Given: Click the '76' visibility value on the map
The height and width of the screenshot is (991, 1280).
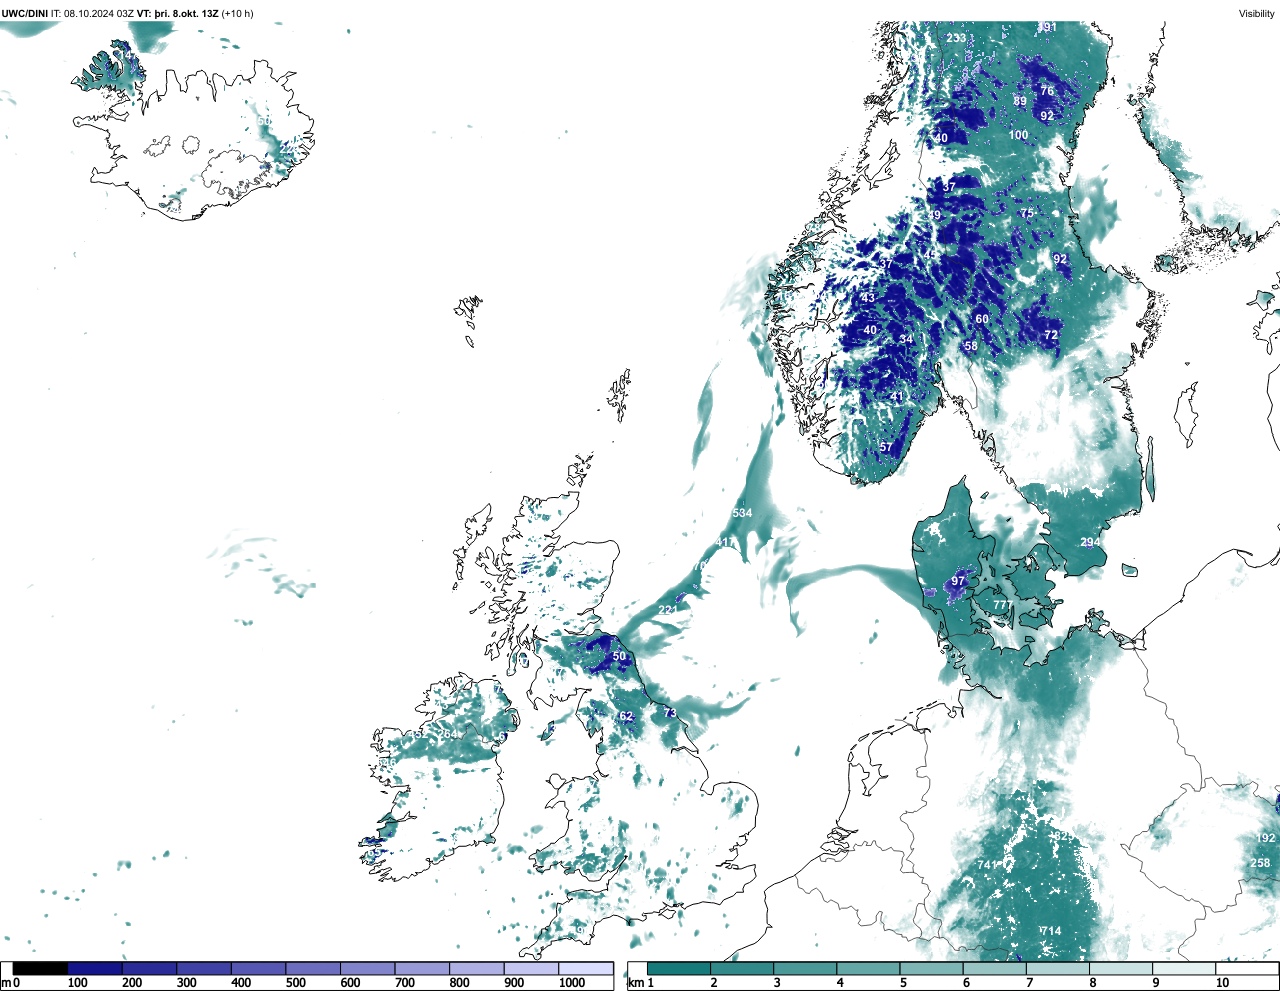Looking at the screenshot, I should tap(1047, 91).
